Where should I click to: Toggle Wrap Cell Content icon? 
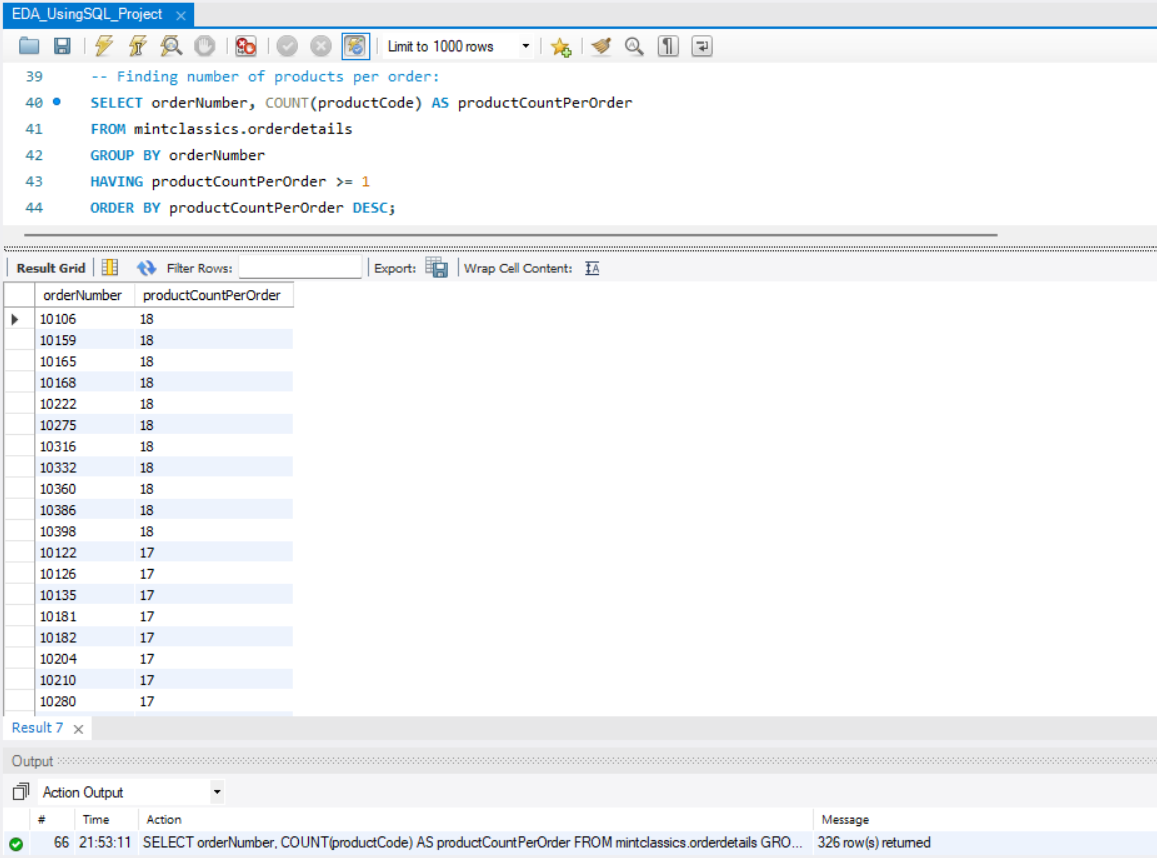592,269
